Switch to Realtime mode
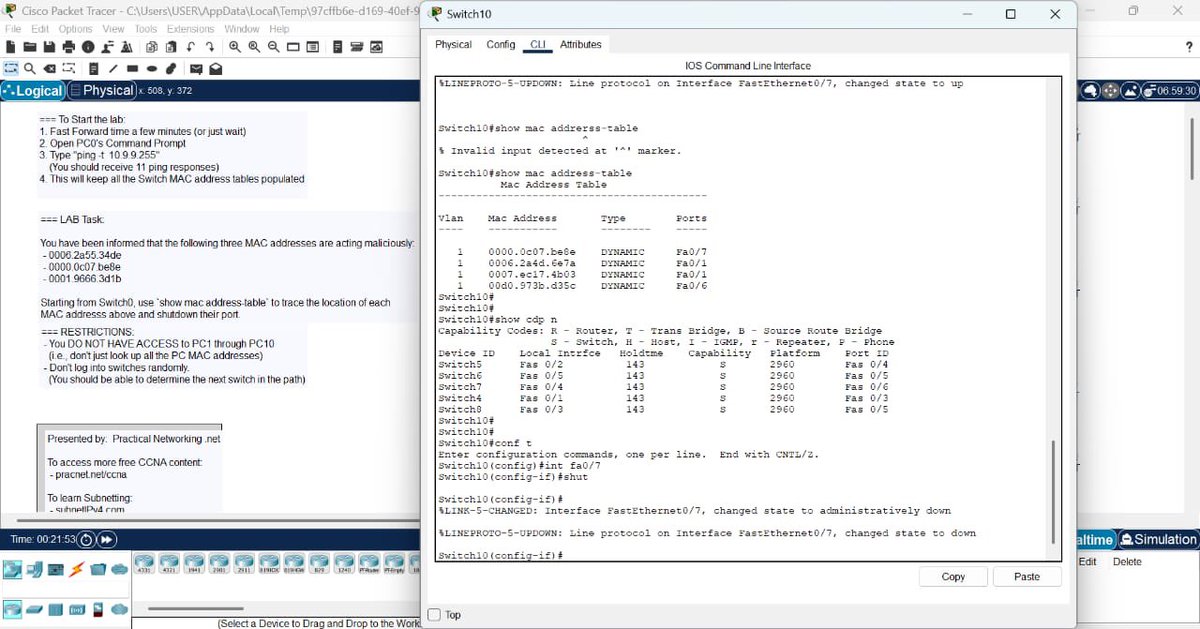This screenshot has width=1200, height=629. 1095,540
